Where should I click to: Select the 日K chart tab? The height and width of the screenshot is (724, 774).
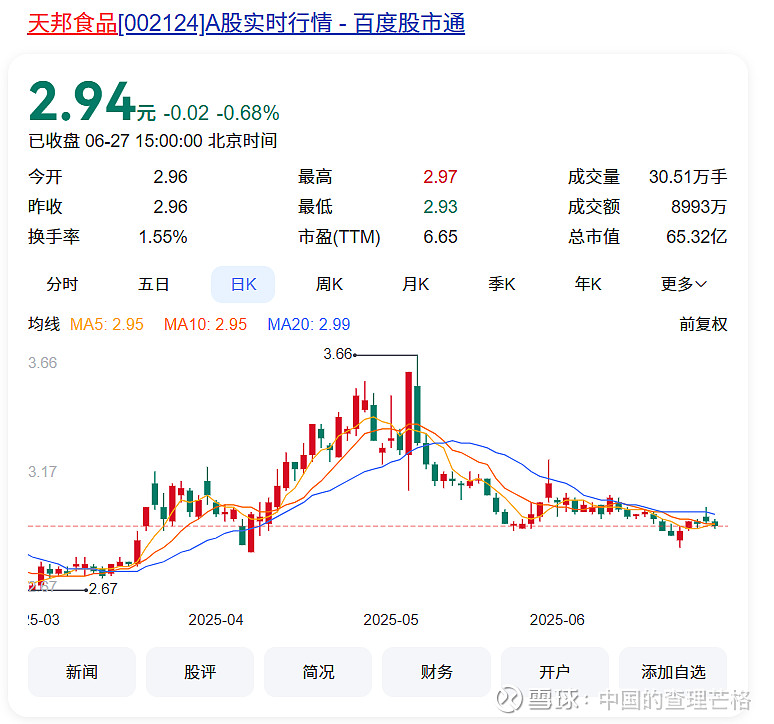243,284
